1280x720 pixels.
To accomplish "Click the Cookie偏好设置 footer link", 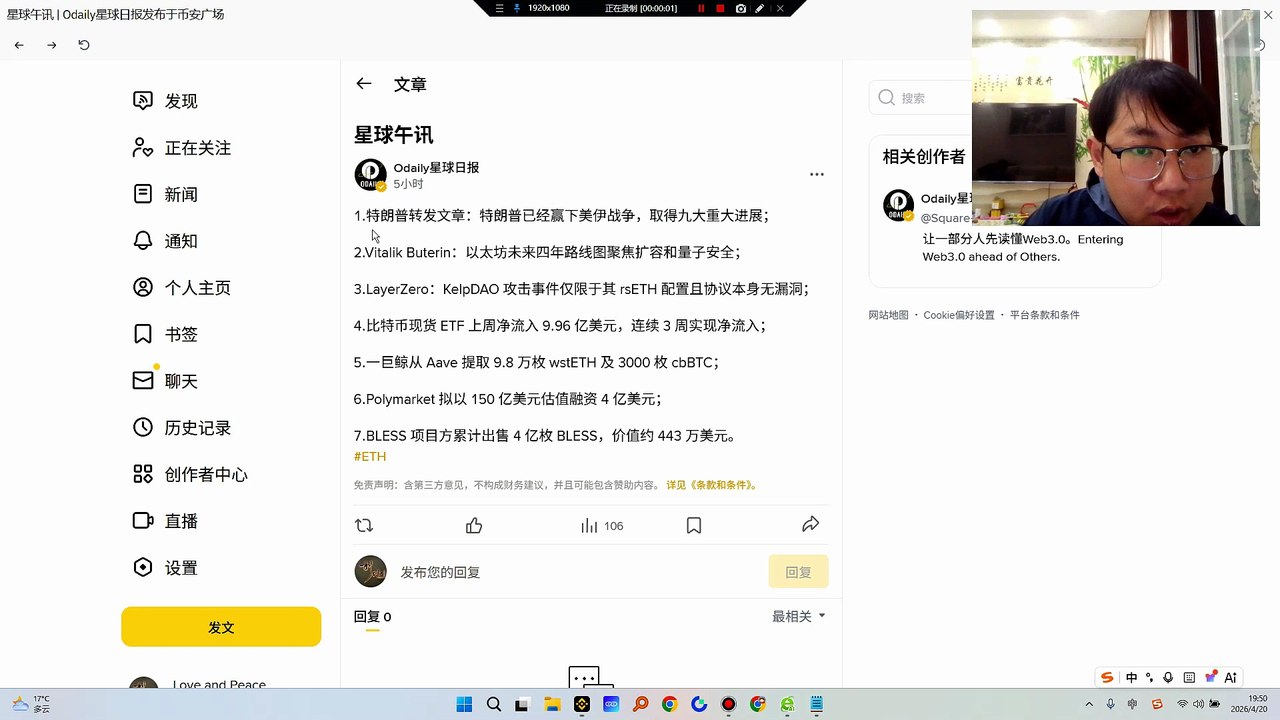I will coord(959,315).
